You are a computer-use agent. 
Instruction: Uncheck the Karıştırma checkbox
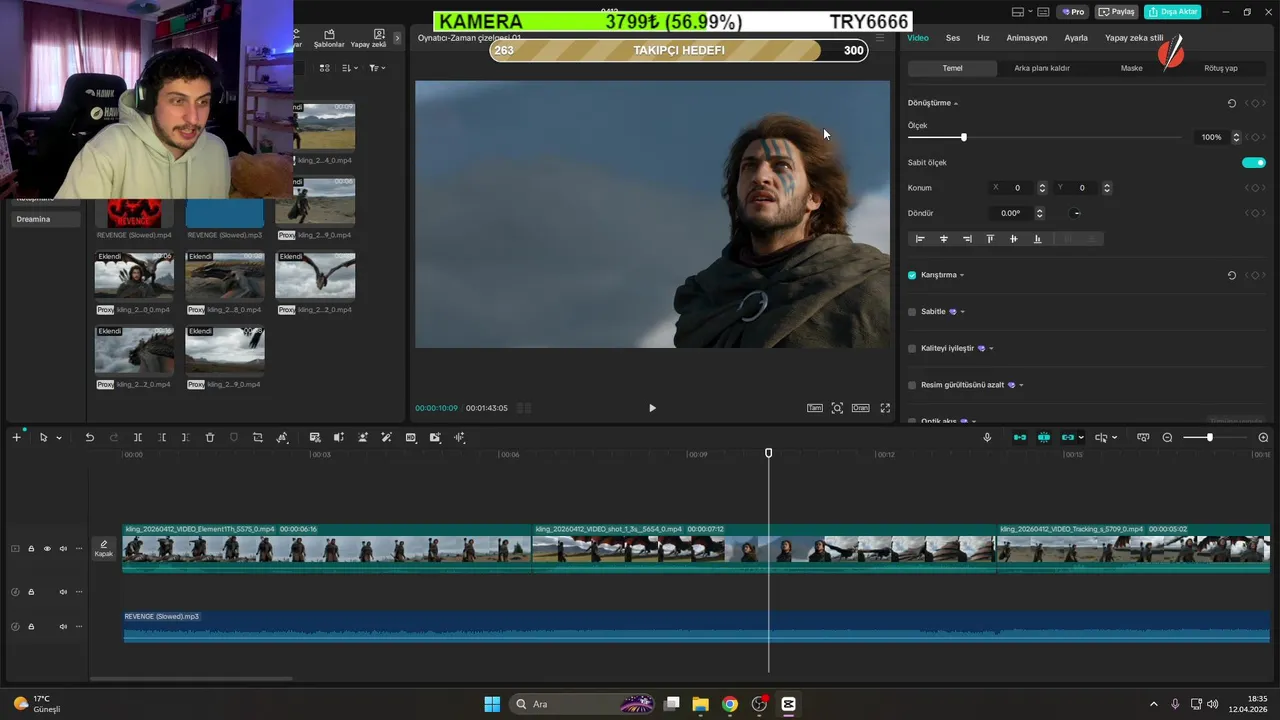912,275
